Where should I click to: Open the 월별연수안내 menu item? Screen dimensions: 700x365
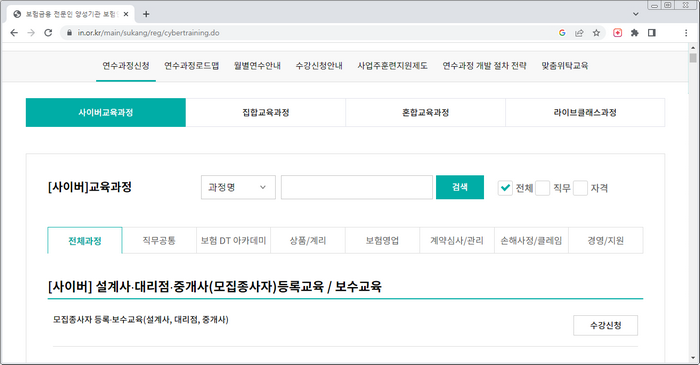pyautogui.click(x=257, y=66)
